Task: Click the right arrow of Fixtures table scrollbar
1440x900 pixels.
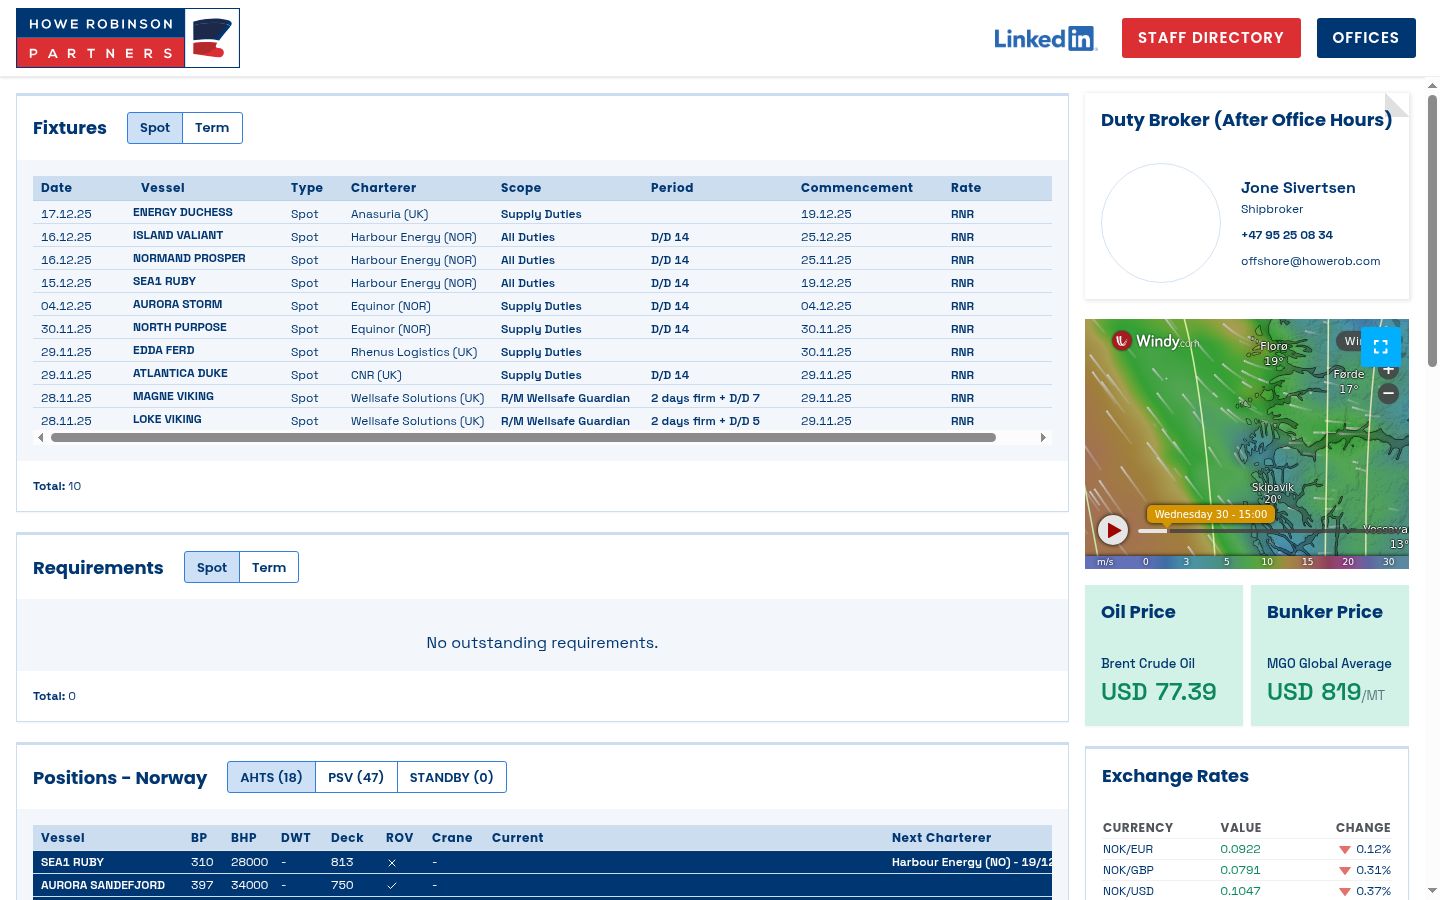Action: coord(1043,437)
